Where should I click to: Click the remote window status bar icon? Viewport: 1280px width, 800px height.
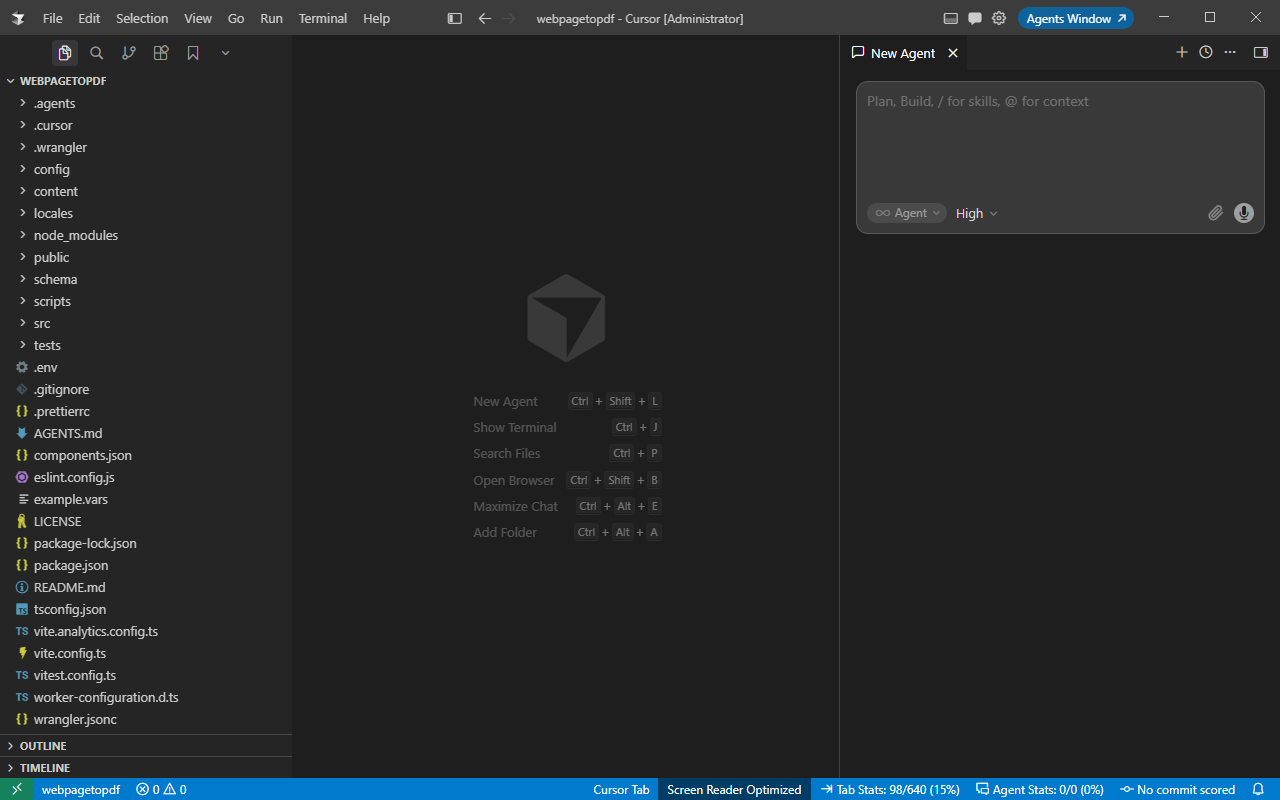pos(17,789)
